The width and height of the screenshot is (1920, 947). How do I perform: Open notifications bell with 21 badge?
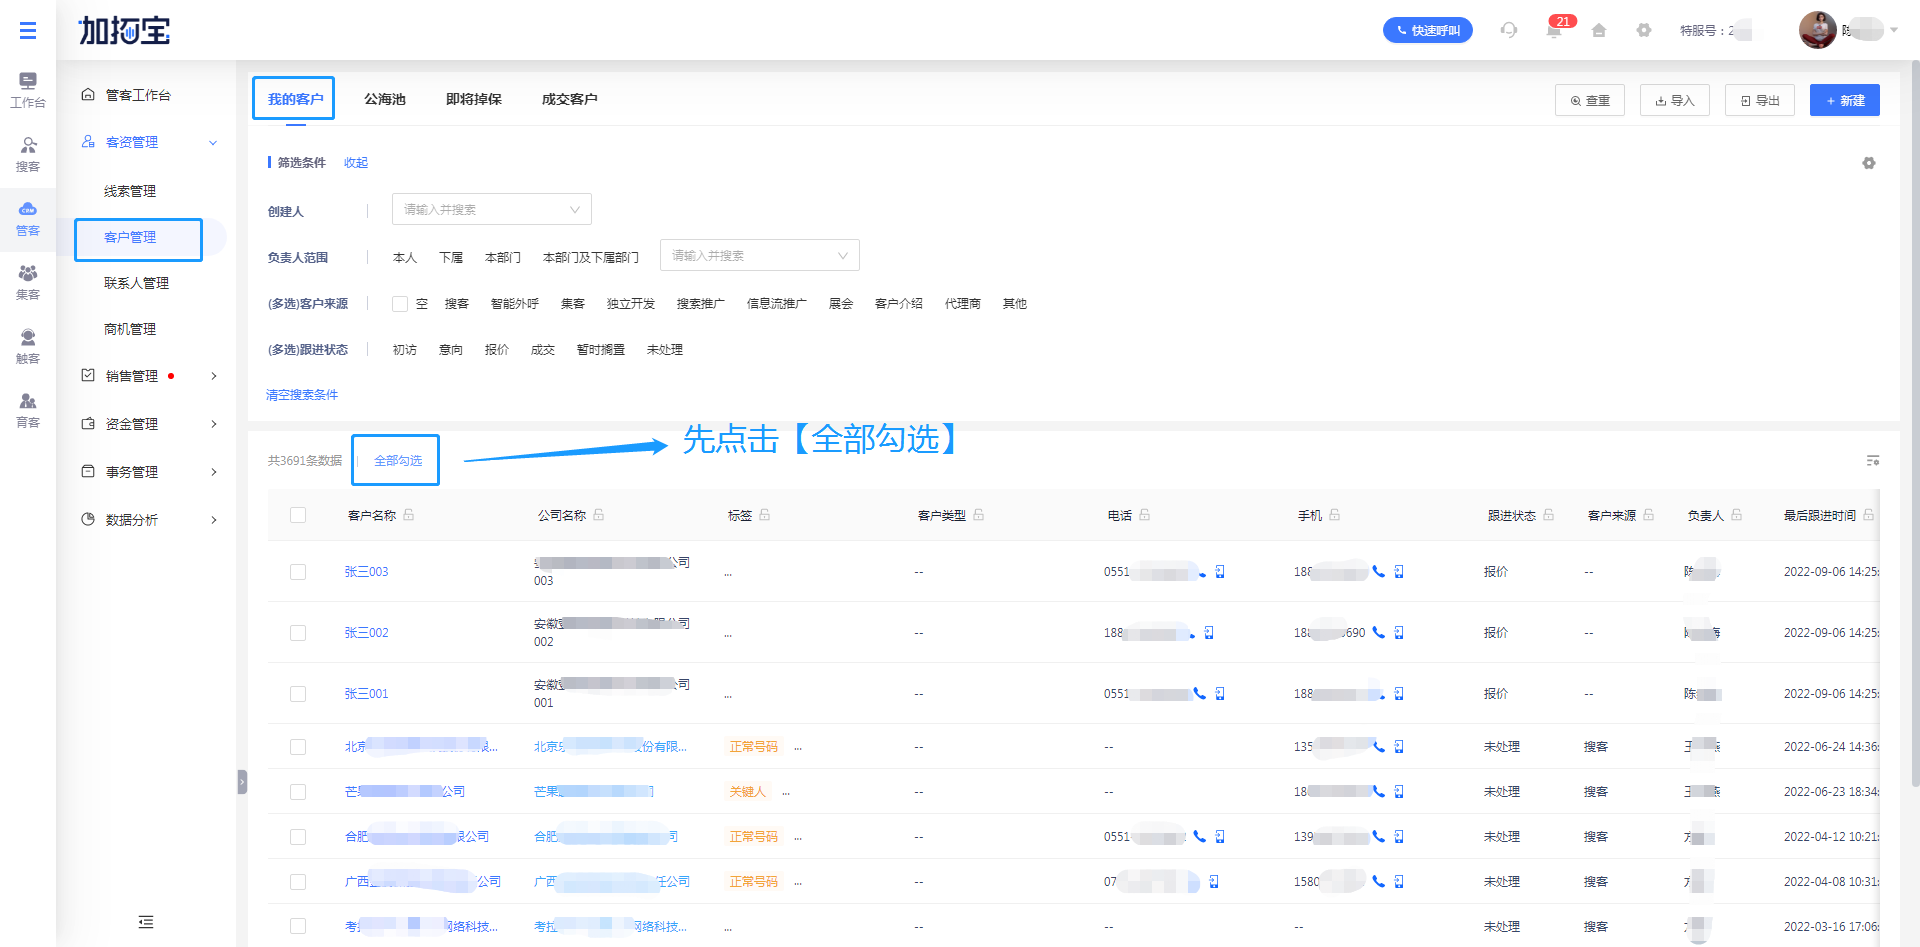point(1554,30)
